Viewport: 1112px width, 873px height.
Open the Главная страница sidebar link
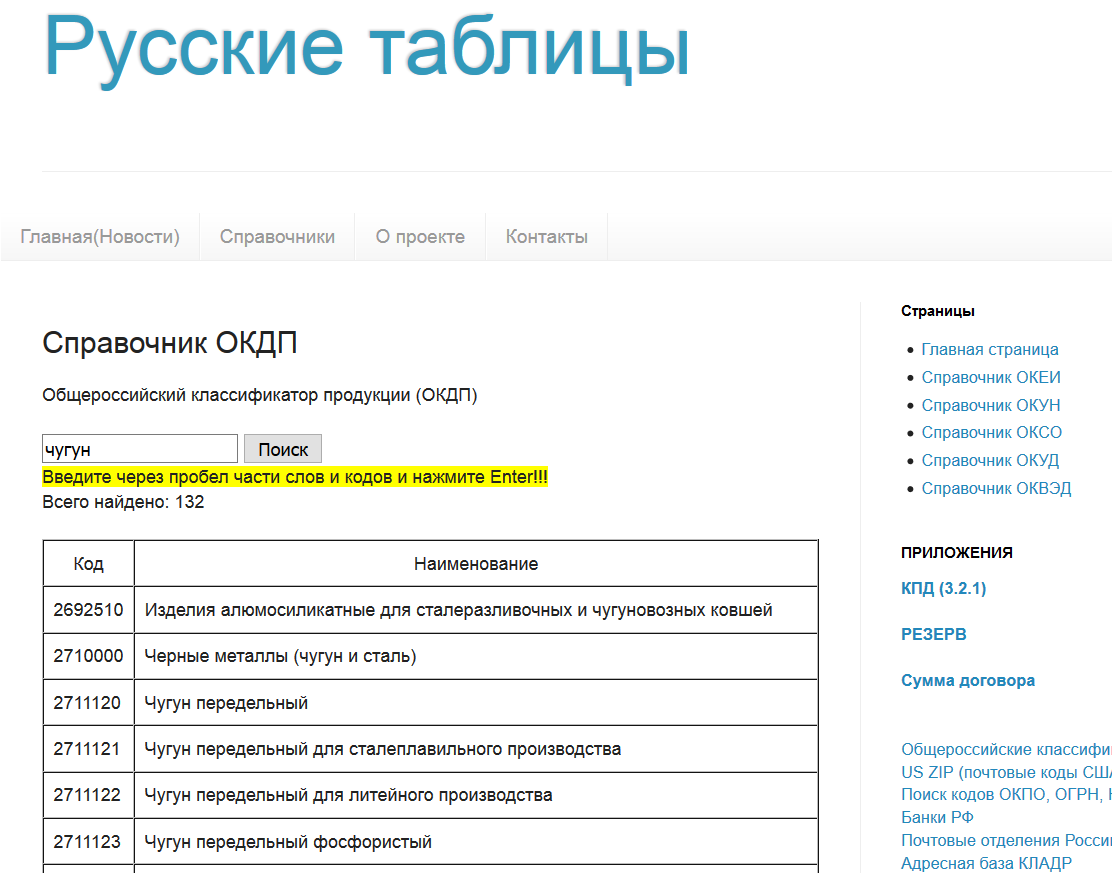pos(990,349)
